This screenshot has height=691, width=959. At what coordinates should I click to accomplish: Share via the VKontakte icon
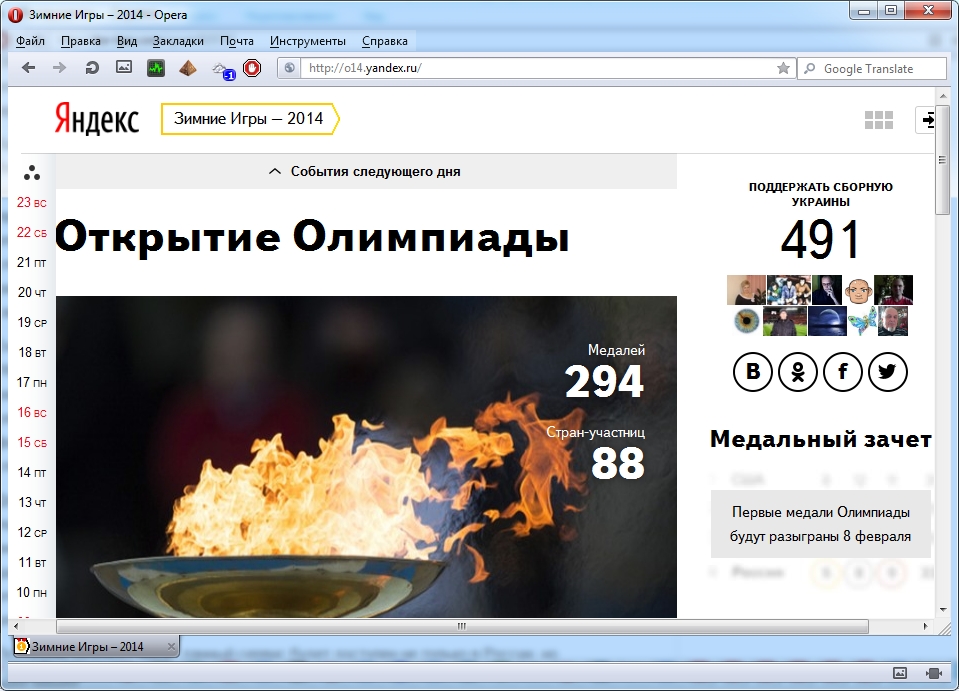point(753,373)
